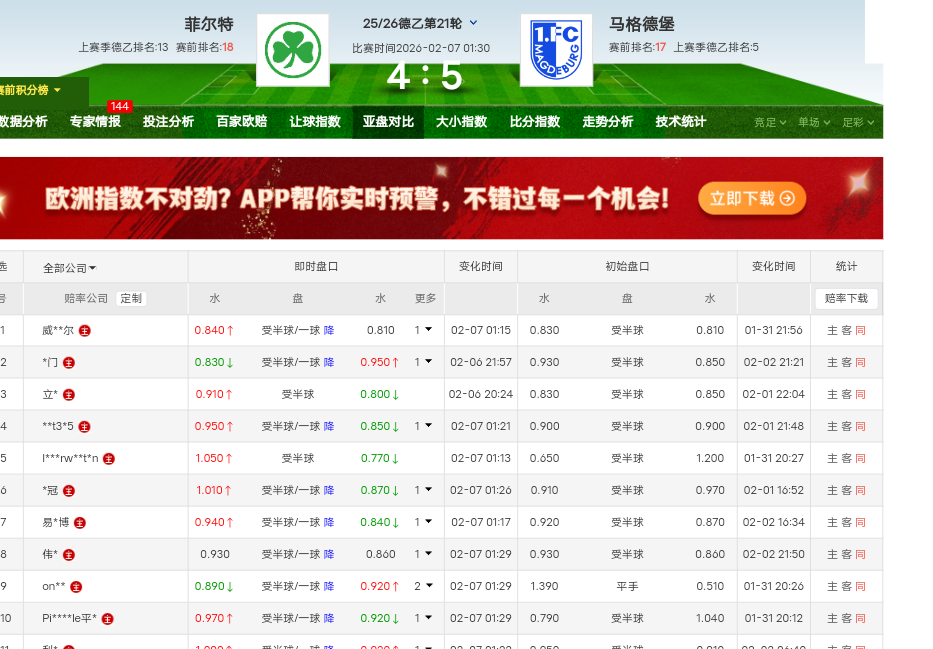Expand more odds for 威**尔 row
The width and height of the screenshot is (933, 649).
click(x=424, y=330)
